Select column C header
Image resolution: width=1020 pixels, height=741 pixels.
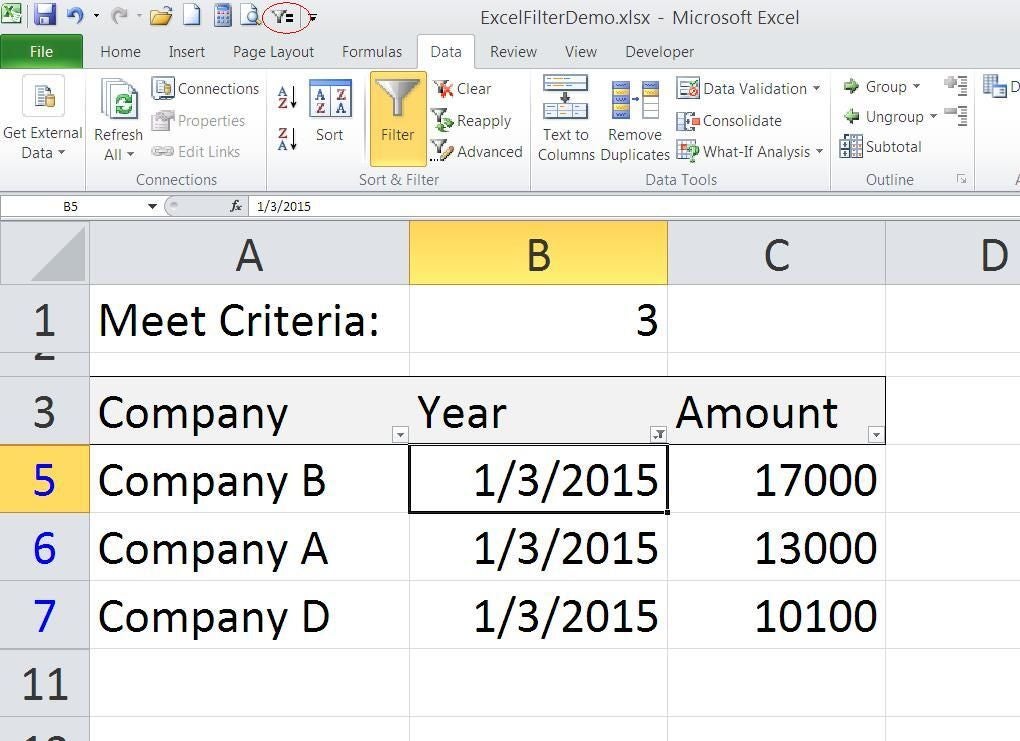776,255
